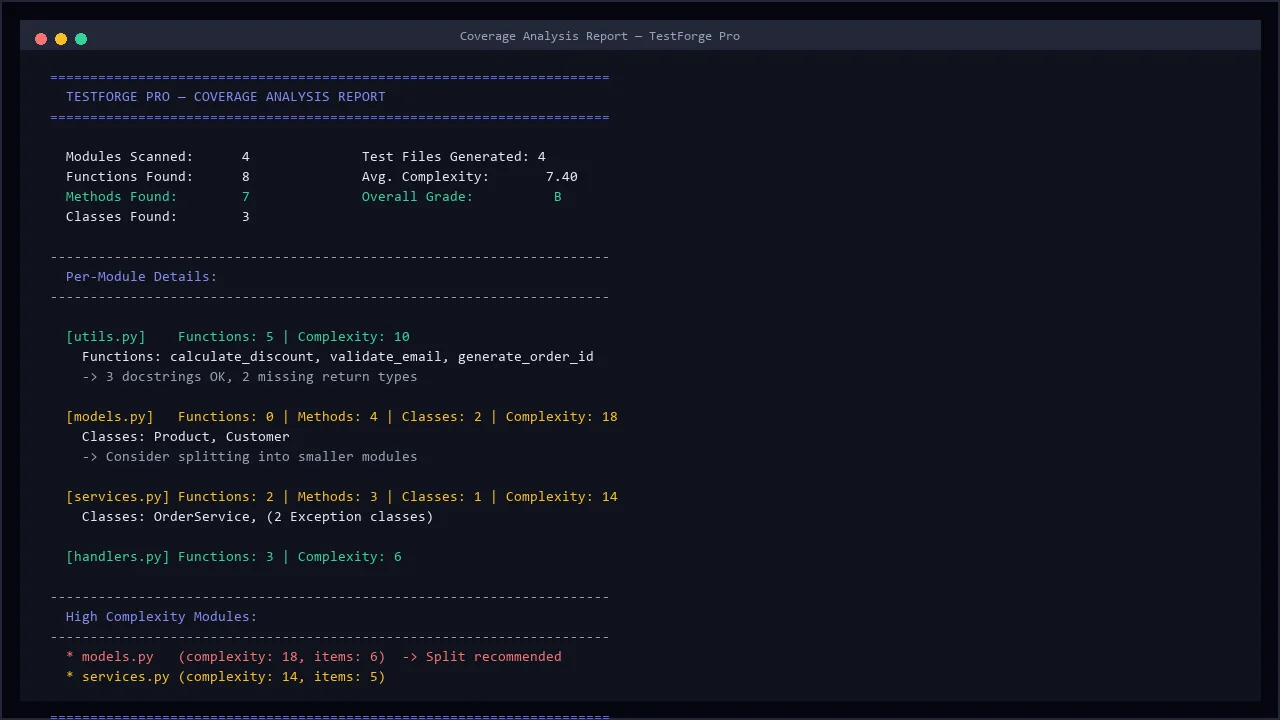The width and height of the screenshot is (1280, 720).
Task: Select the 'Test Files Generated: 4' line
Action: point(454,157)
